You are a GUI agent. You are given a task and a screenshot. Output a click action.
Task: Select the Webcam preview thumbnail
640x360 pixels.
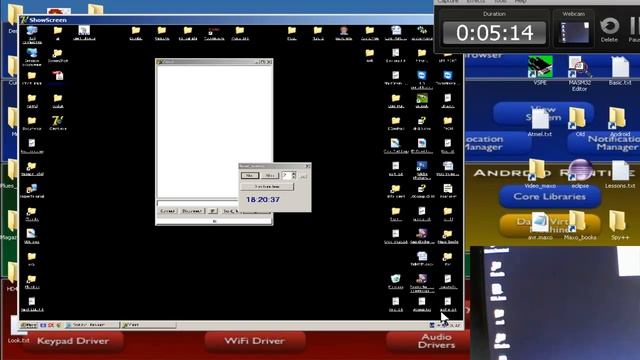click(575, 32)
